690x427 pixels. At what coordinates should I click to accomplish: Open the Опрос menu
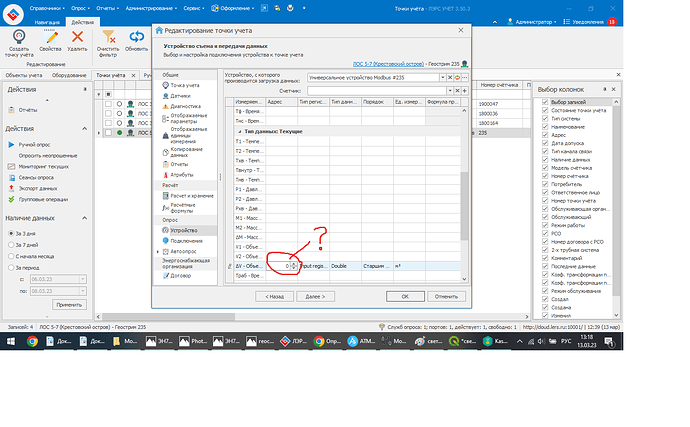[x=80, y=8]
